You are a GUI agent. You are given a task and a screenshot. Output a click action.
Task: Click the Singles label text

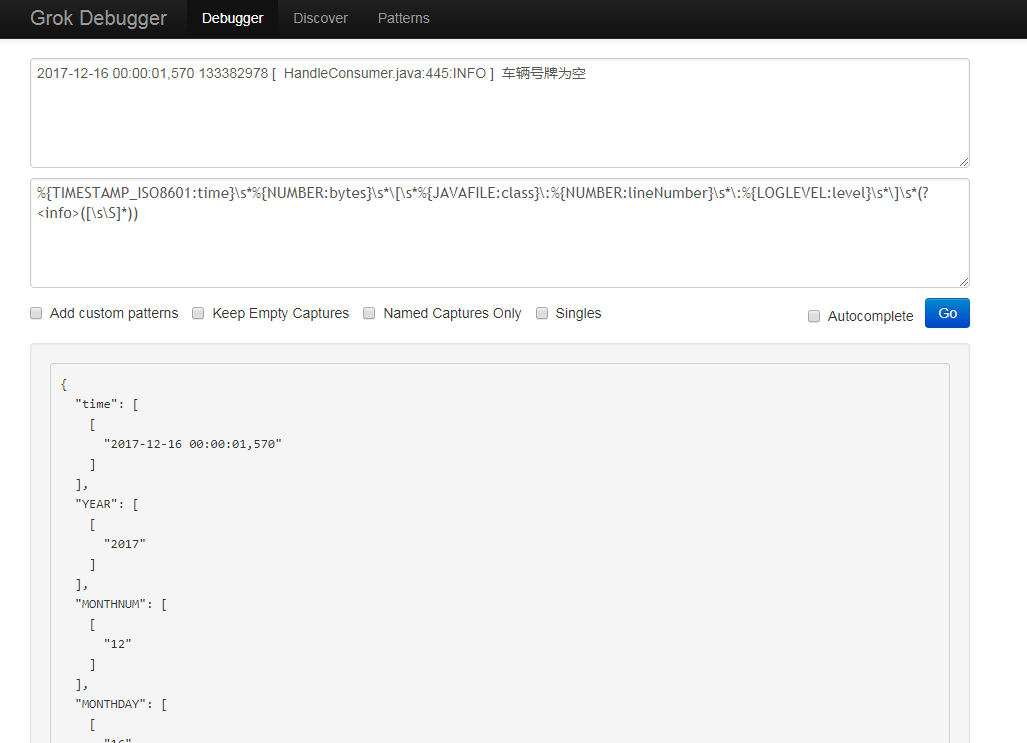(578, 313)
